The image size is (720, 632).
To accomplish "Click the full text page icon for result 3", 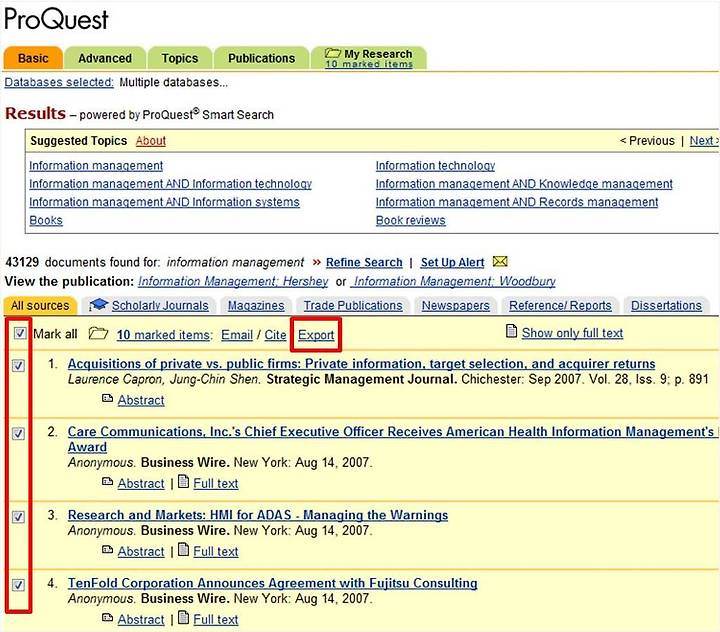I will (x=183, y=549).
